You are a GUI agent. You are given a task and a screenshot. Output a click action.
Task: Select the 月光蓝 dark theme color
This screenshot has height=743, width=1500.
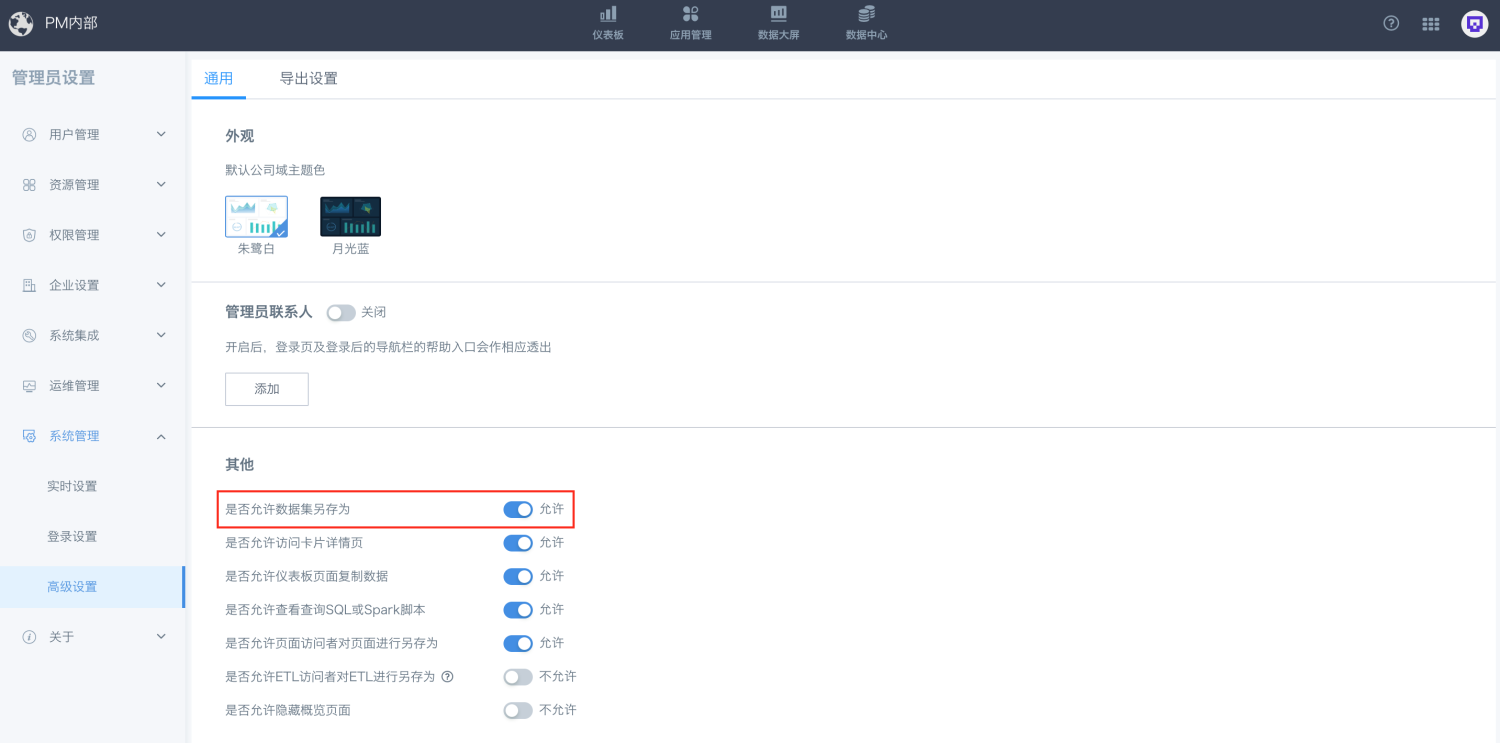(350, 217)
